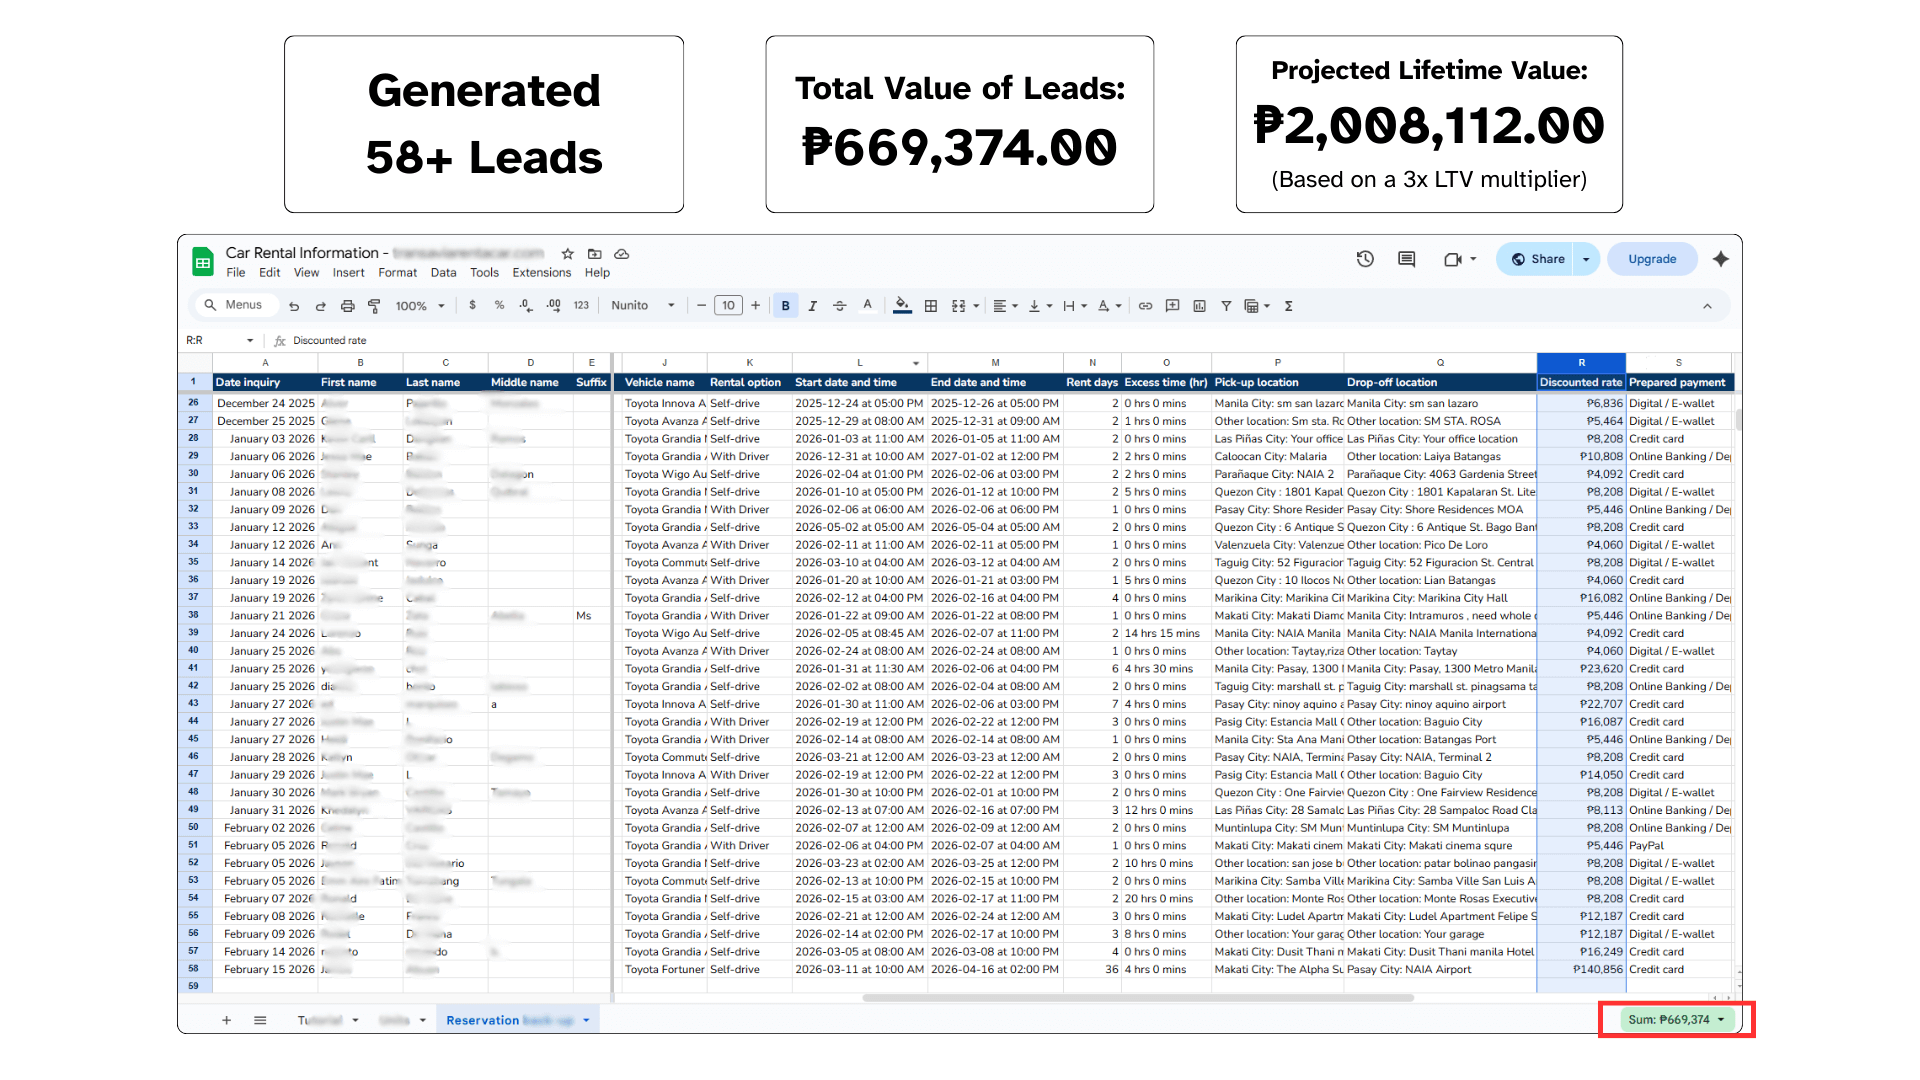The width and height of the screenshot is (1920, 1080).
Task: Click the insert link icon
Action: pyautogui.click(x=1145, y=306)
